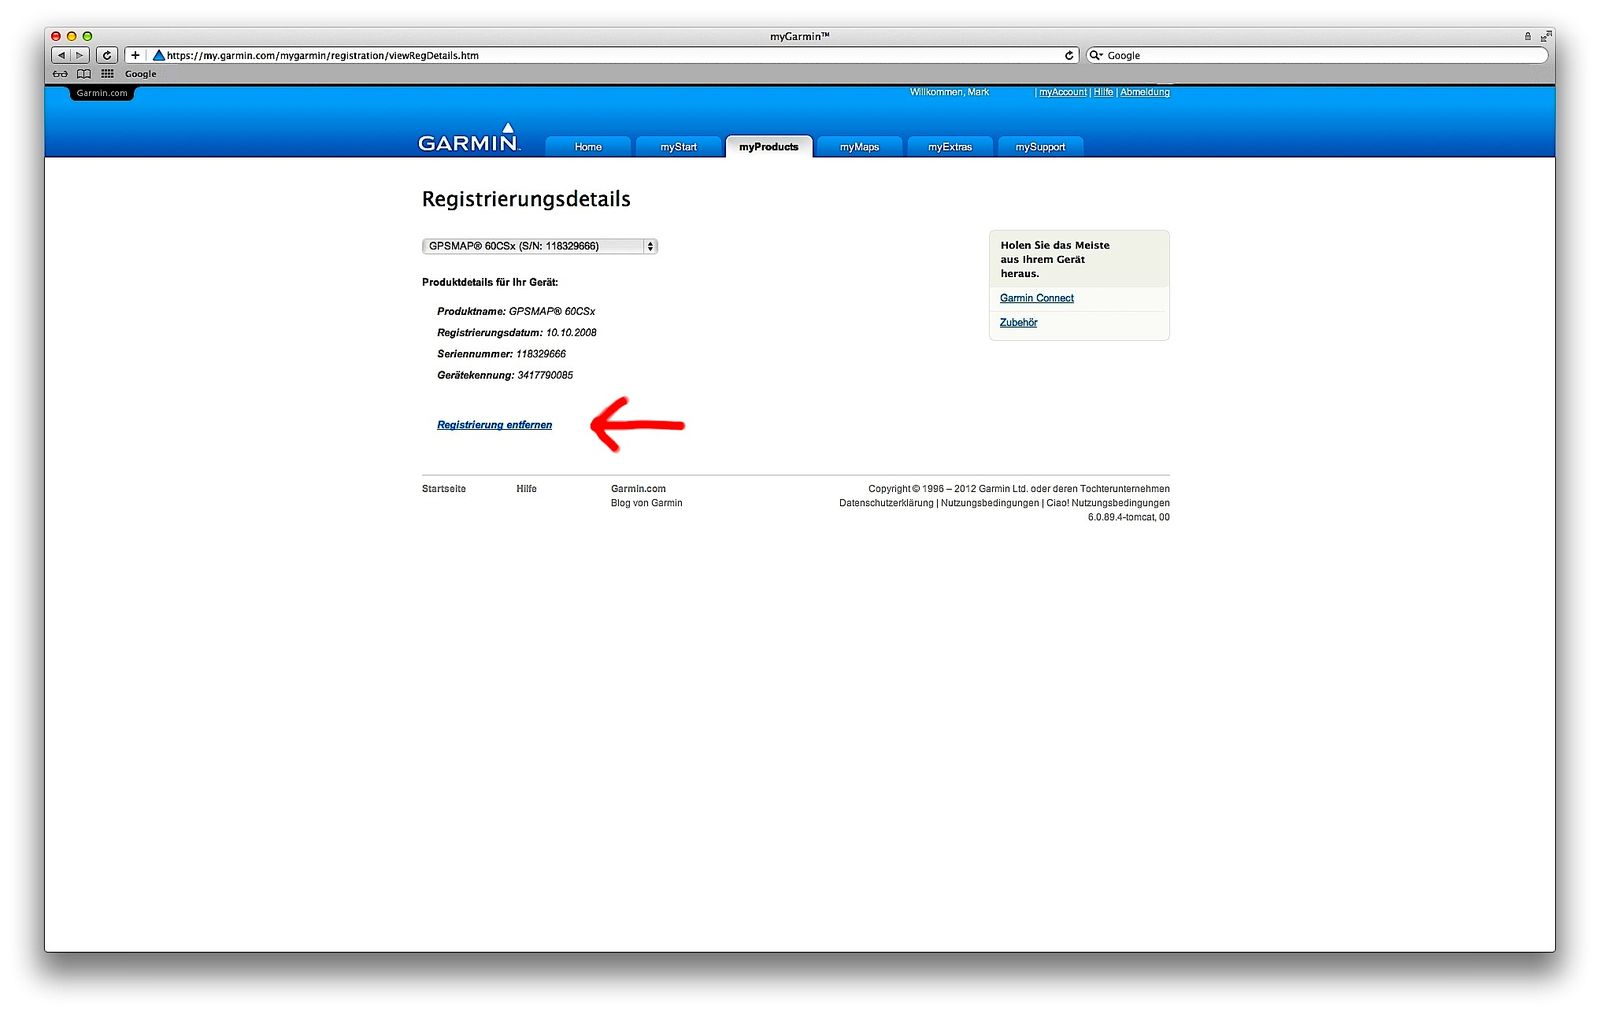The width and height of the screenshot is (1600, 1014).
Task: Click the Abmeldung logout link
Action: [1144, 92]
